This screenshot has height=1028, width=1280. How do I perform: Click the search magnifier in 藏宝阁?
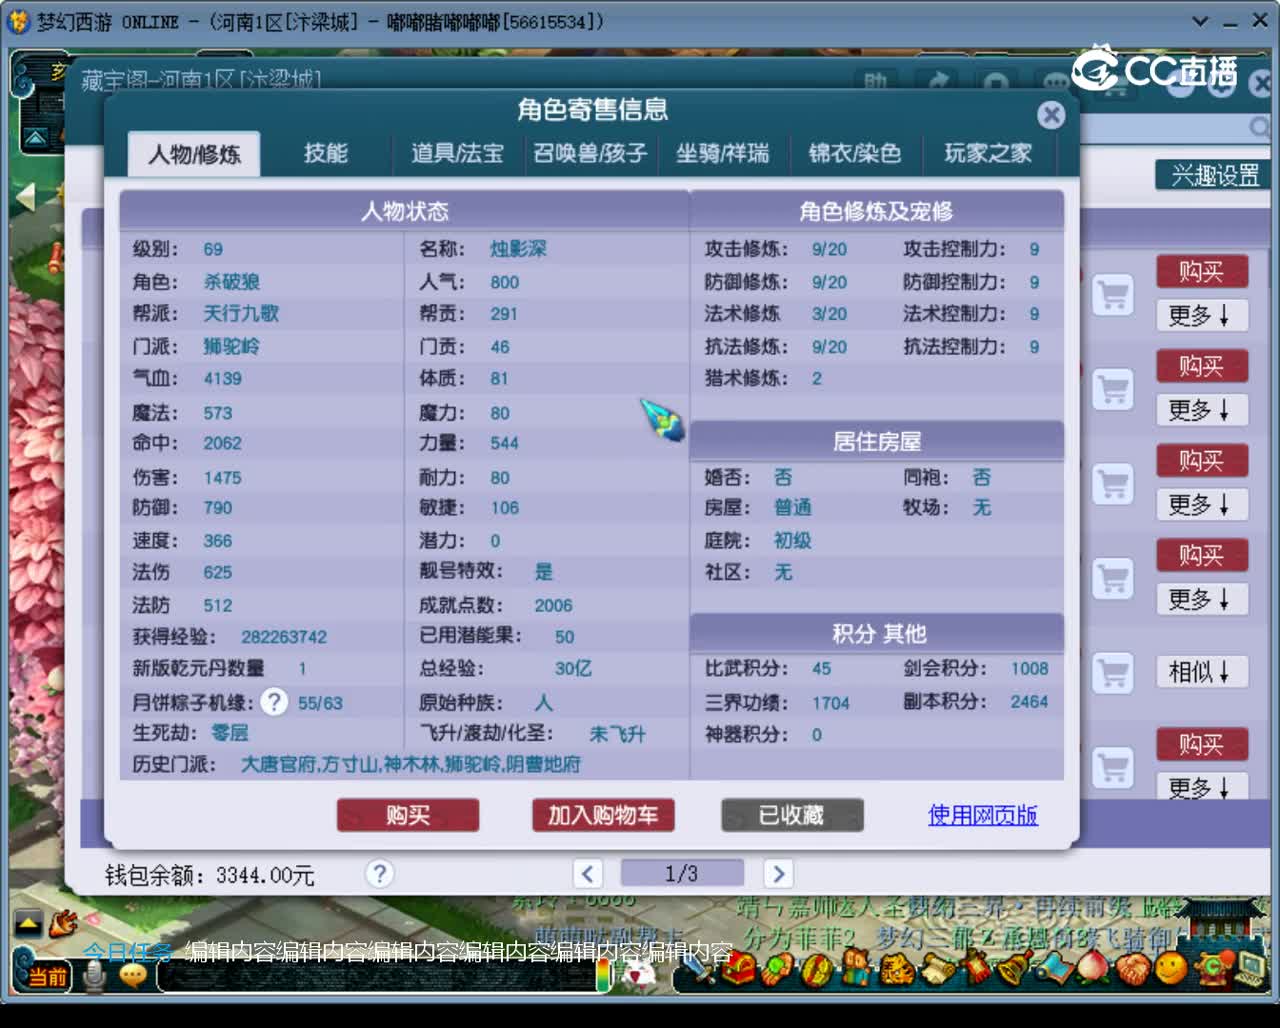click(1260, 127)
